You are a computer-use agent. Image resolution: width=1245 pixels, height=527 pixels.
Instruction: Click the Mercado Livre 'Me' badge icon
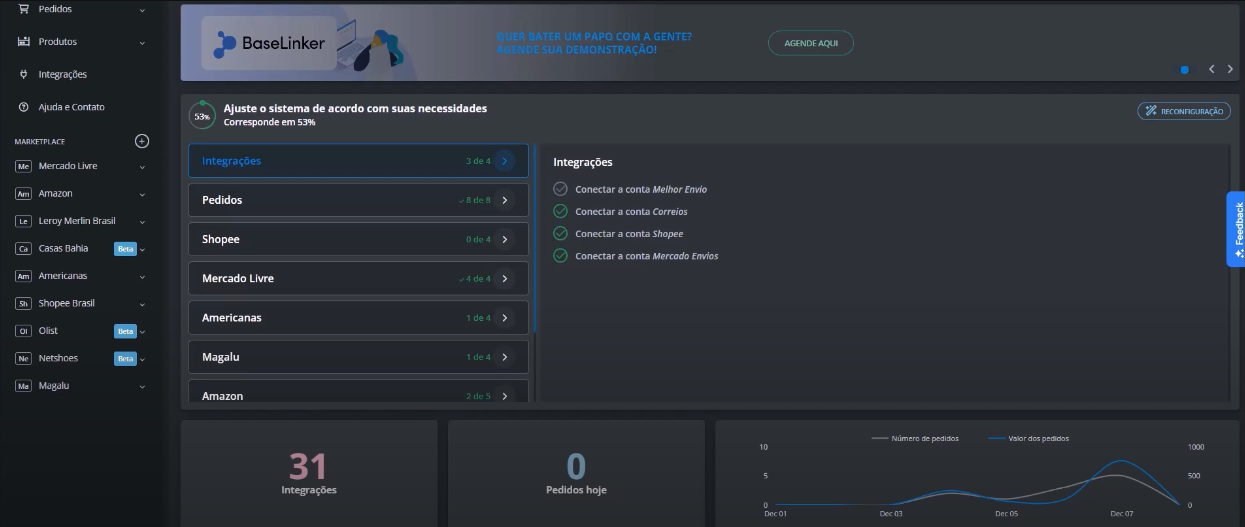[x=24, y=166]
